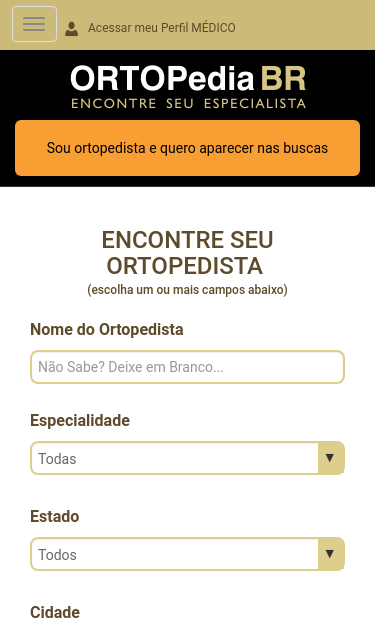Viewport: 375px width, 627px height.
Task: Click the Encontre Seu Especialista tagline
Action: (188, 103)
